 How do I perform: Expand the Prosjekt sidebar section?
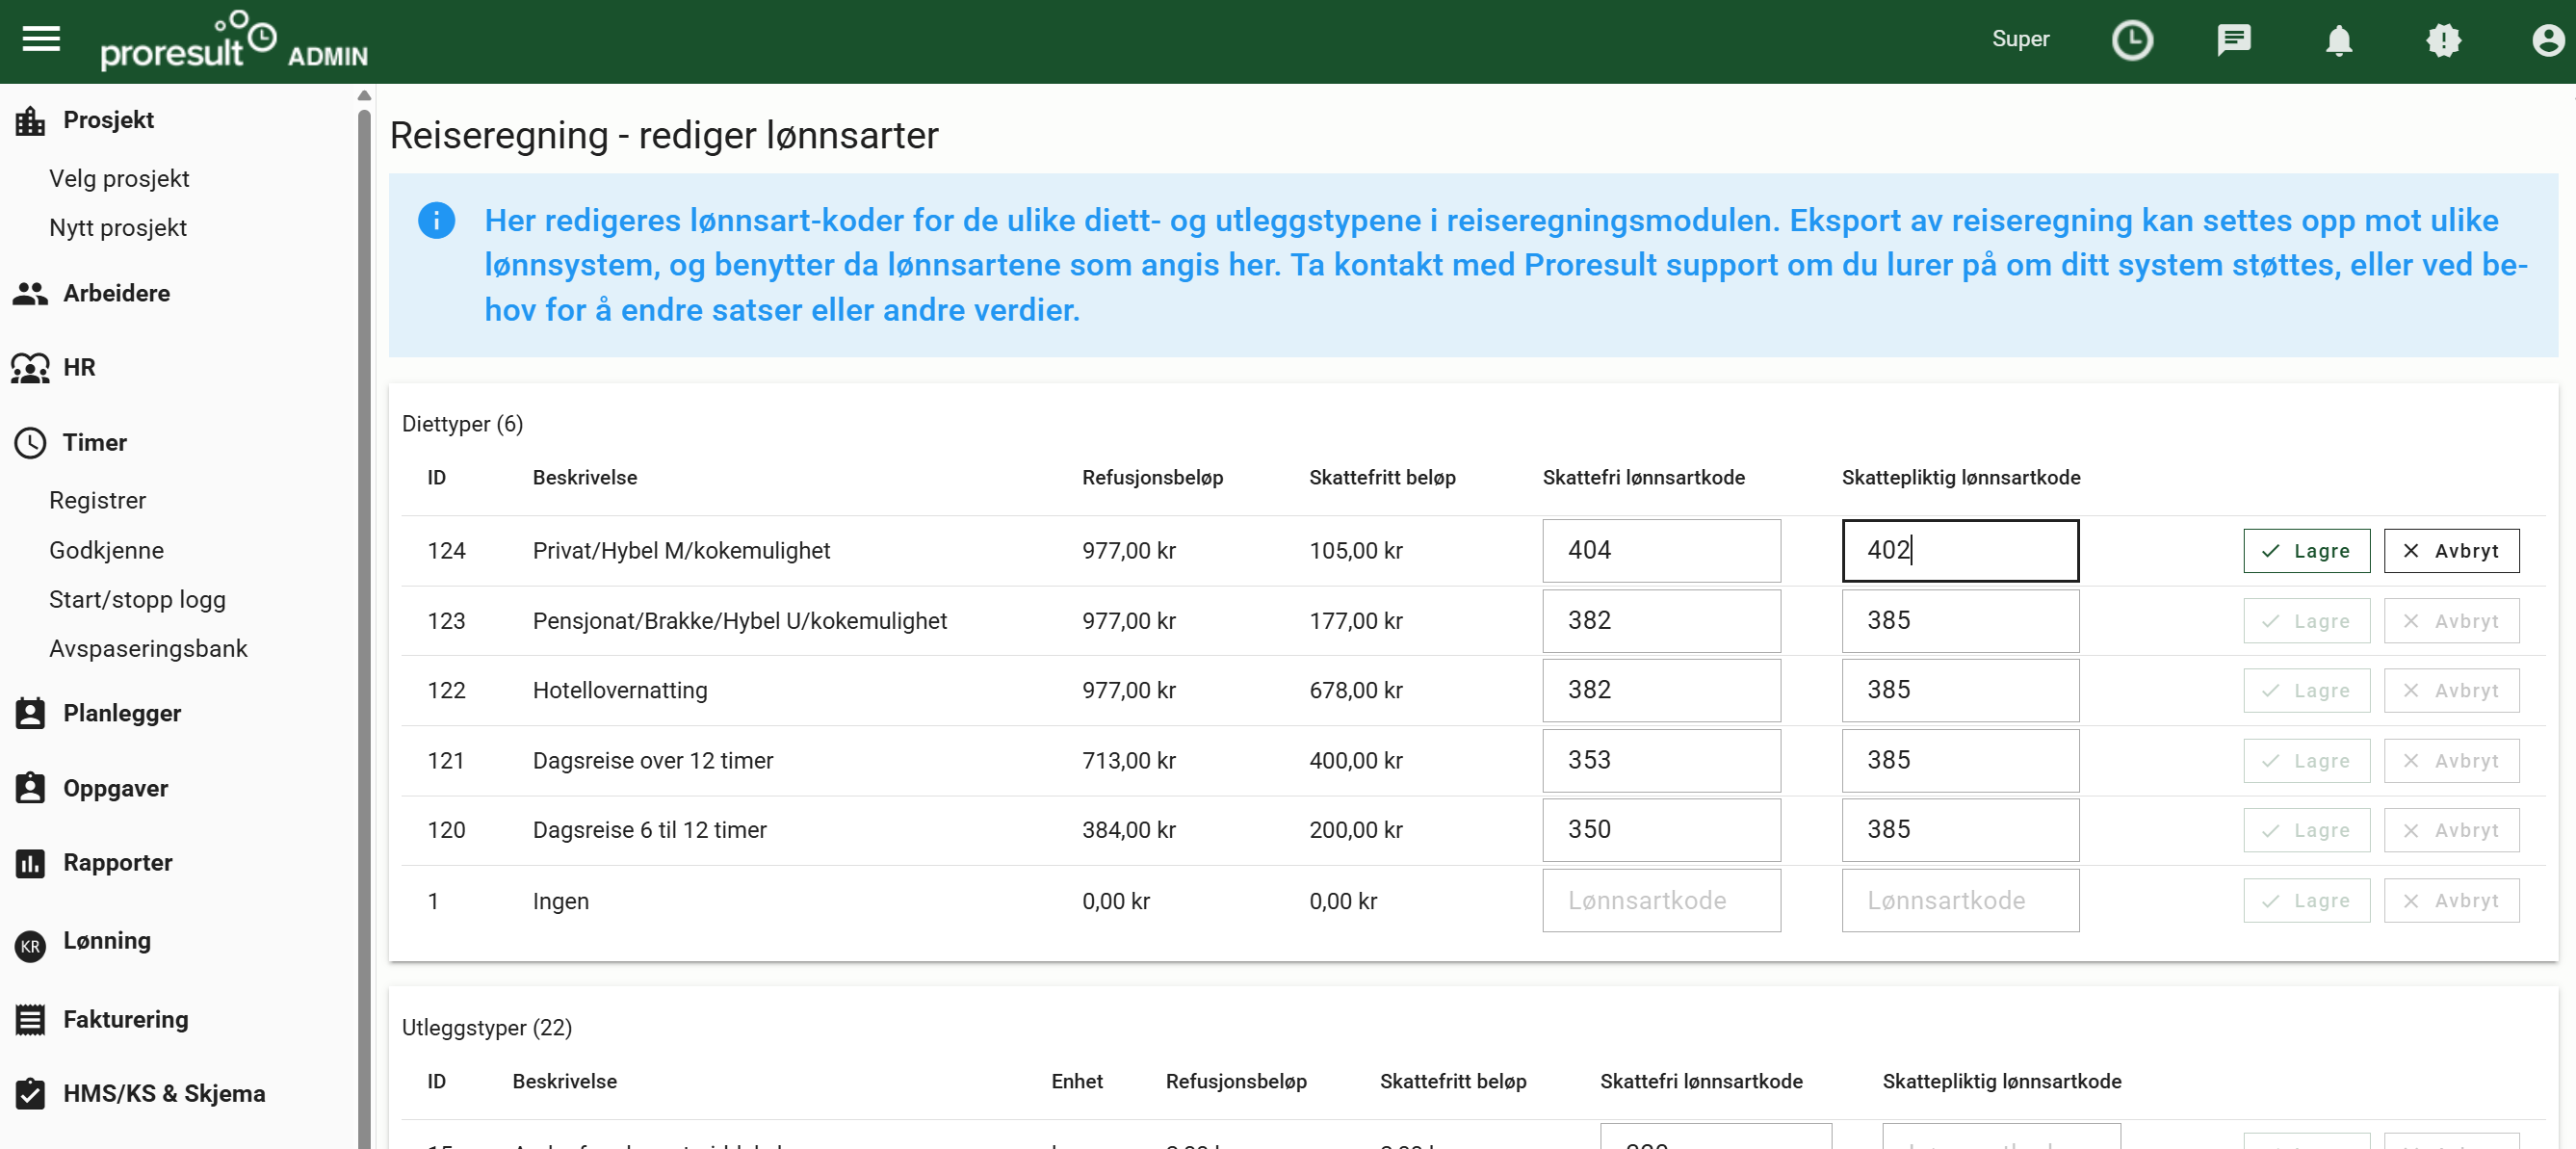(x=108, y=120)
